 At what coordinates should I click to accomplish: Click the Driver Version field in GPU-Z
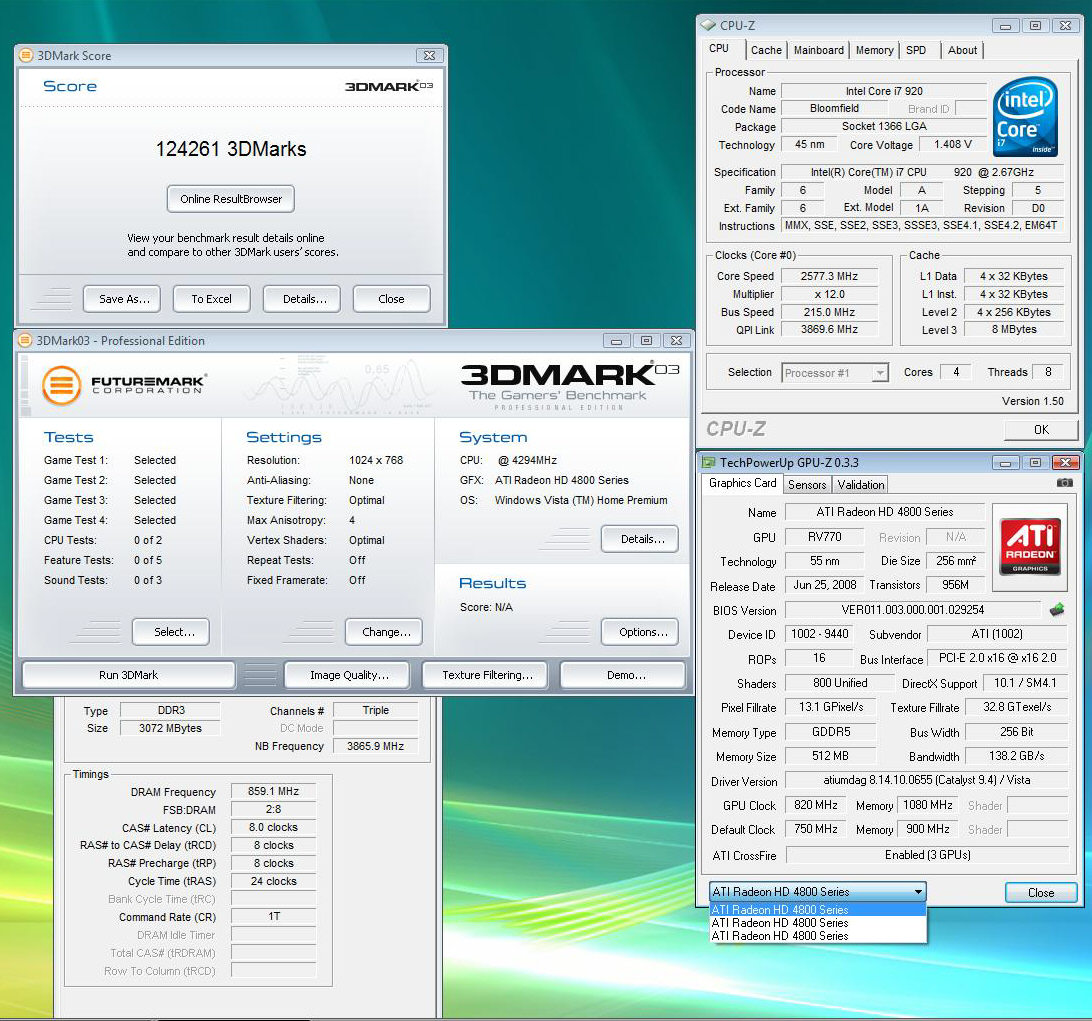click(x=927, y=781)
